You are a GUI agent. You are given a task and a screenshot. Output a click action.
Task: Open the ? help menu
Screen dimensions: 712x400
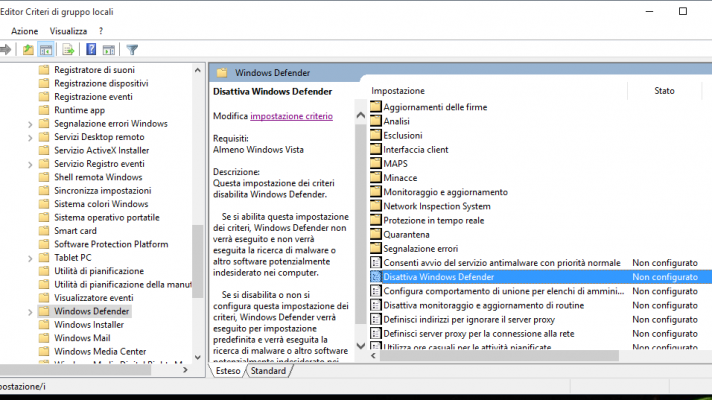pyautogui.click(x=101, y=31)
